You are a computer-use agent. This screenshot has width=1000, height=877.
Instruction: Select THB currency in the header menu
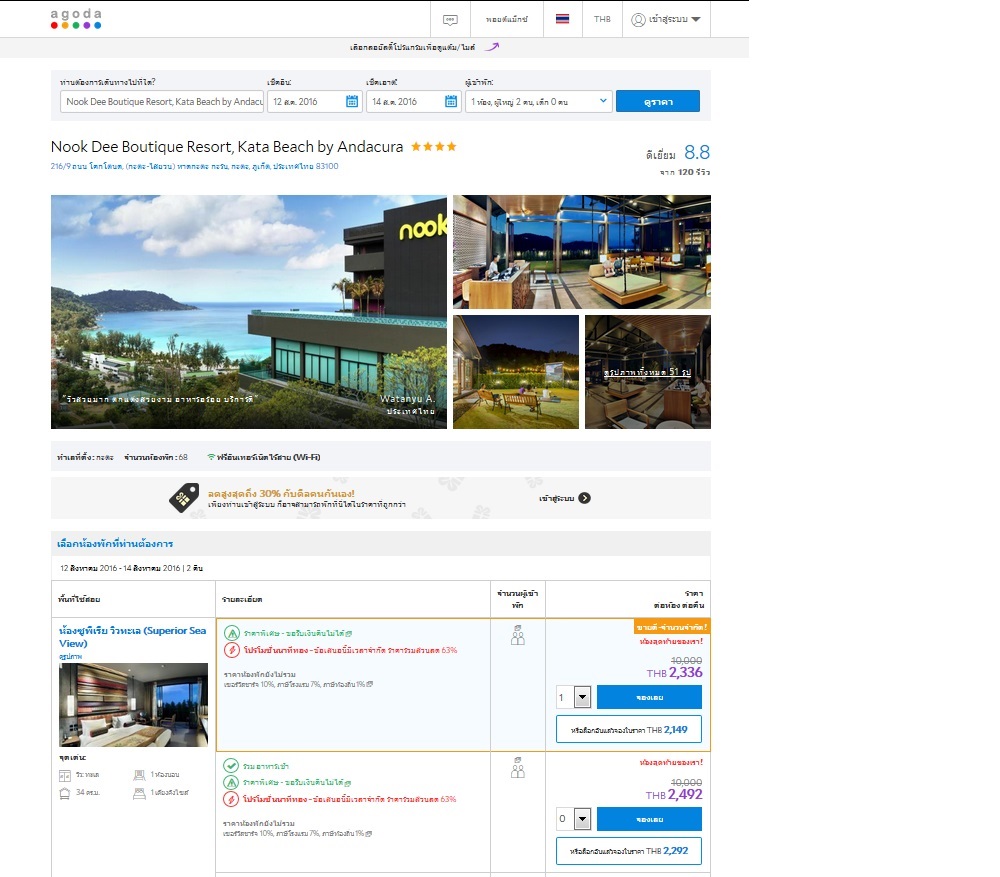coord(602,19)
